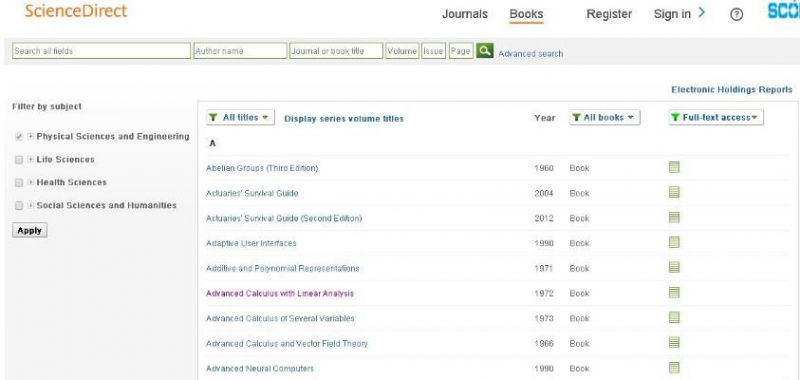Click full-text icon for Advanced Neural Computers

pyautogui.click(x=674, y=367)
